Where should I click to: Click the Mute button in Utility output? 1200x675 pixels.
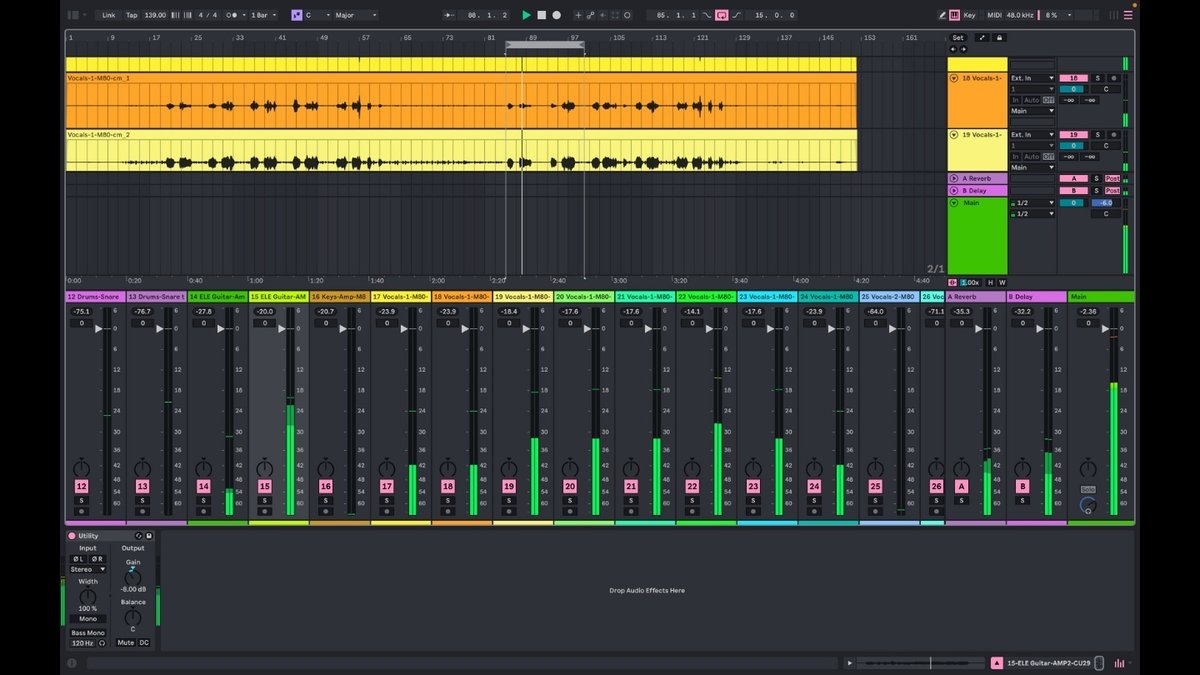click(125, 643)
